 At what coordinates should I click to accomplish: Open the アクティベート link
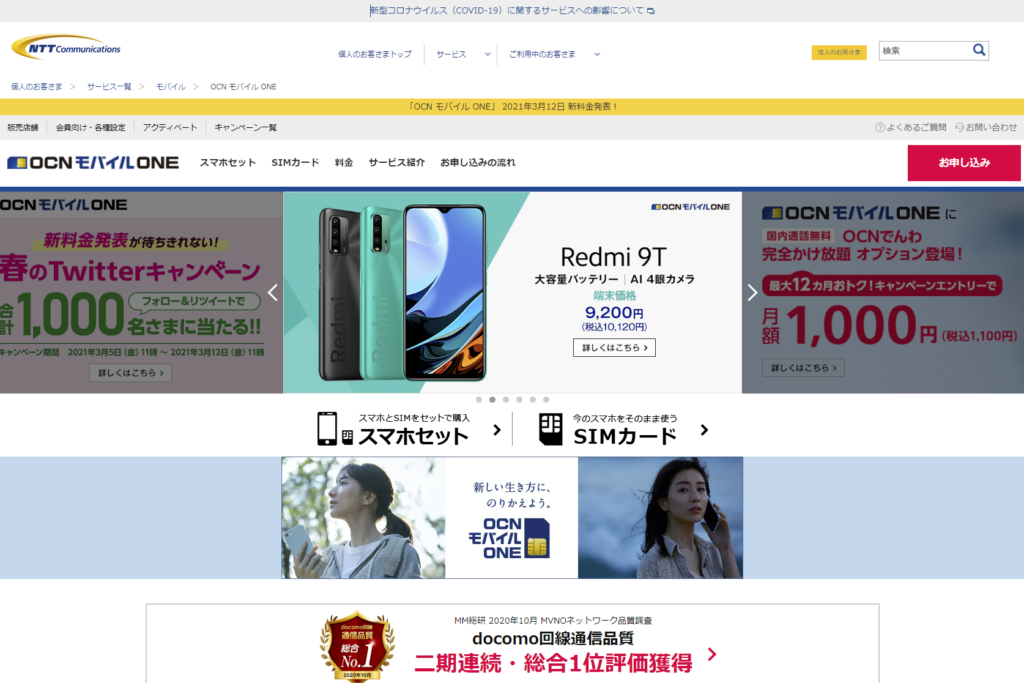[170, 127]
